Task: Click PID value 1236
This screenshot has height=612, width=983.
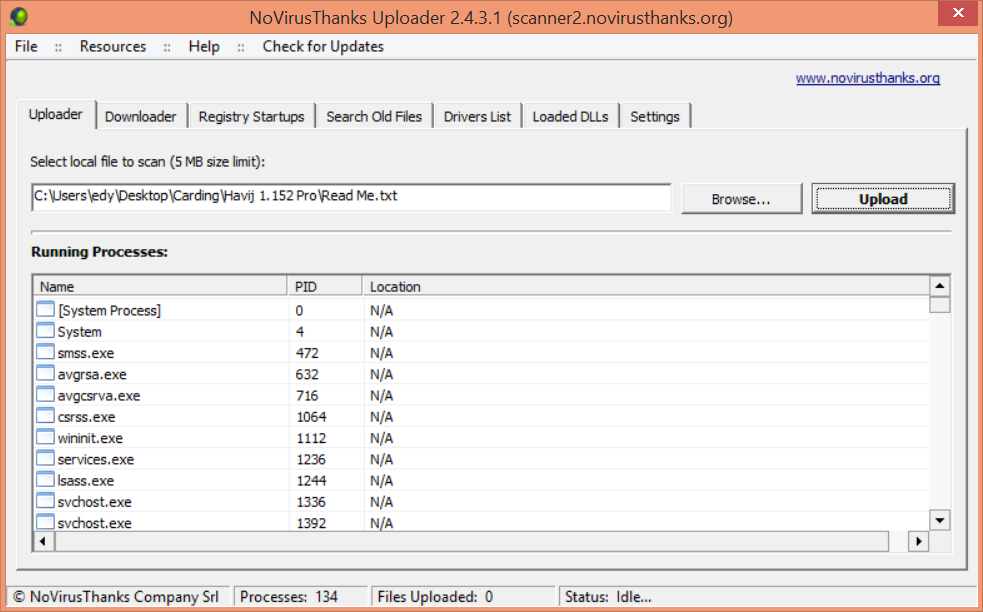Action: (311, 460)
